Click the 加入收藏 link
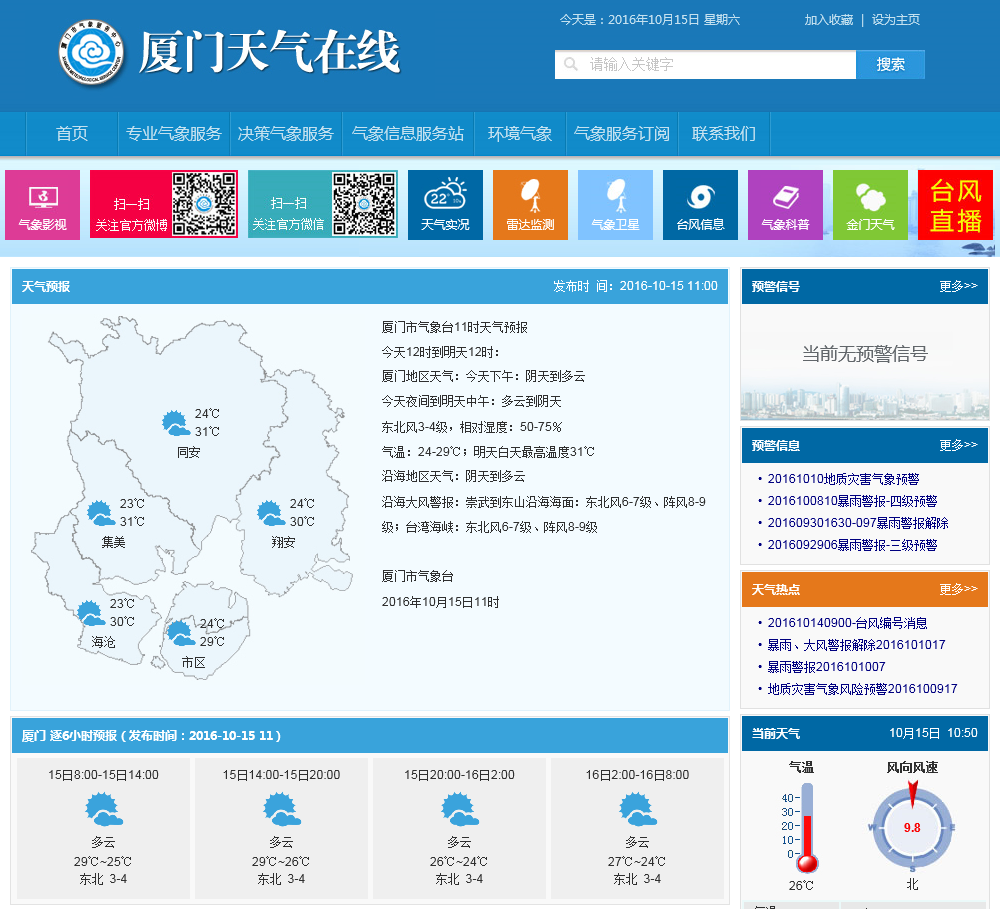 coord(828,20)
